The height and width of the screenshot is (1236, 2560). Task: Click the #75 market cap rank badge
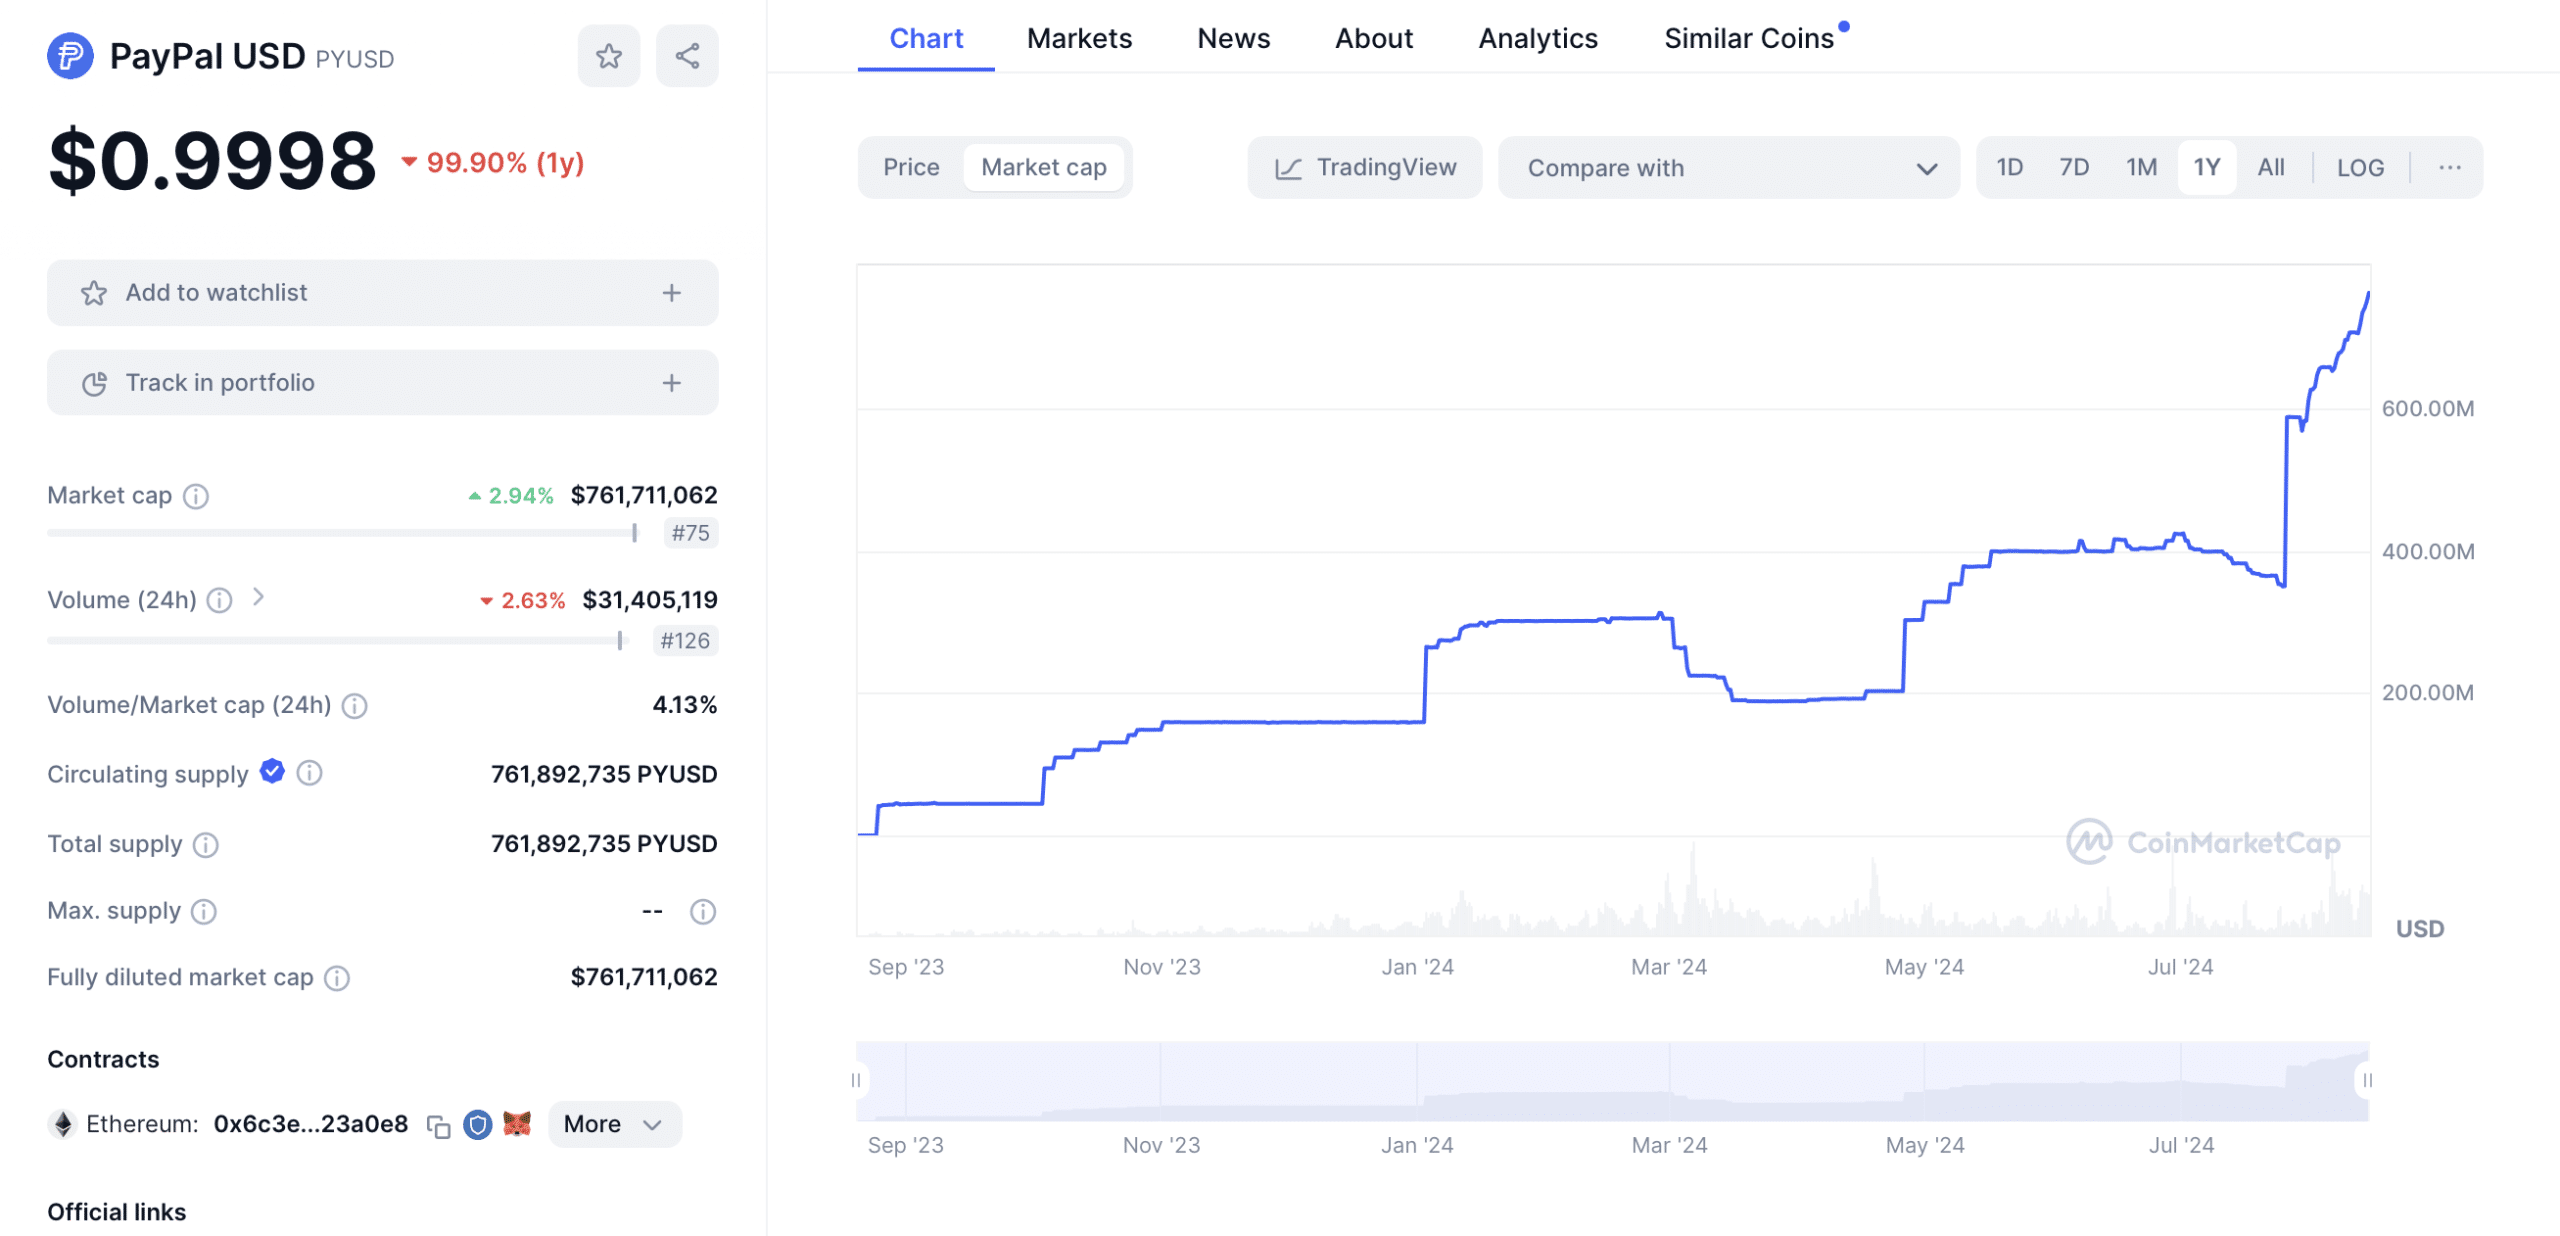point(690,534)
